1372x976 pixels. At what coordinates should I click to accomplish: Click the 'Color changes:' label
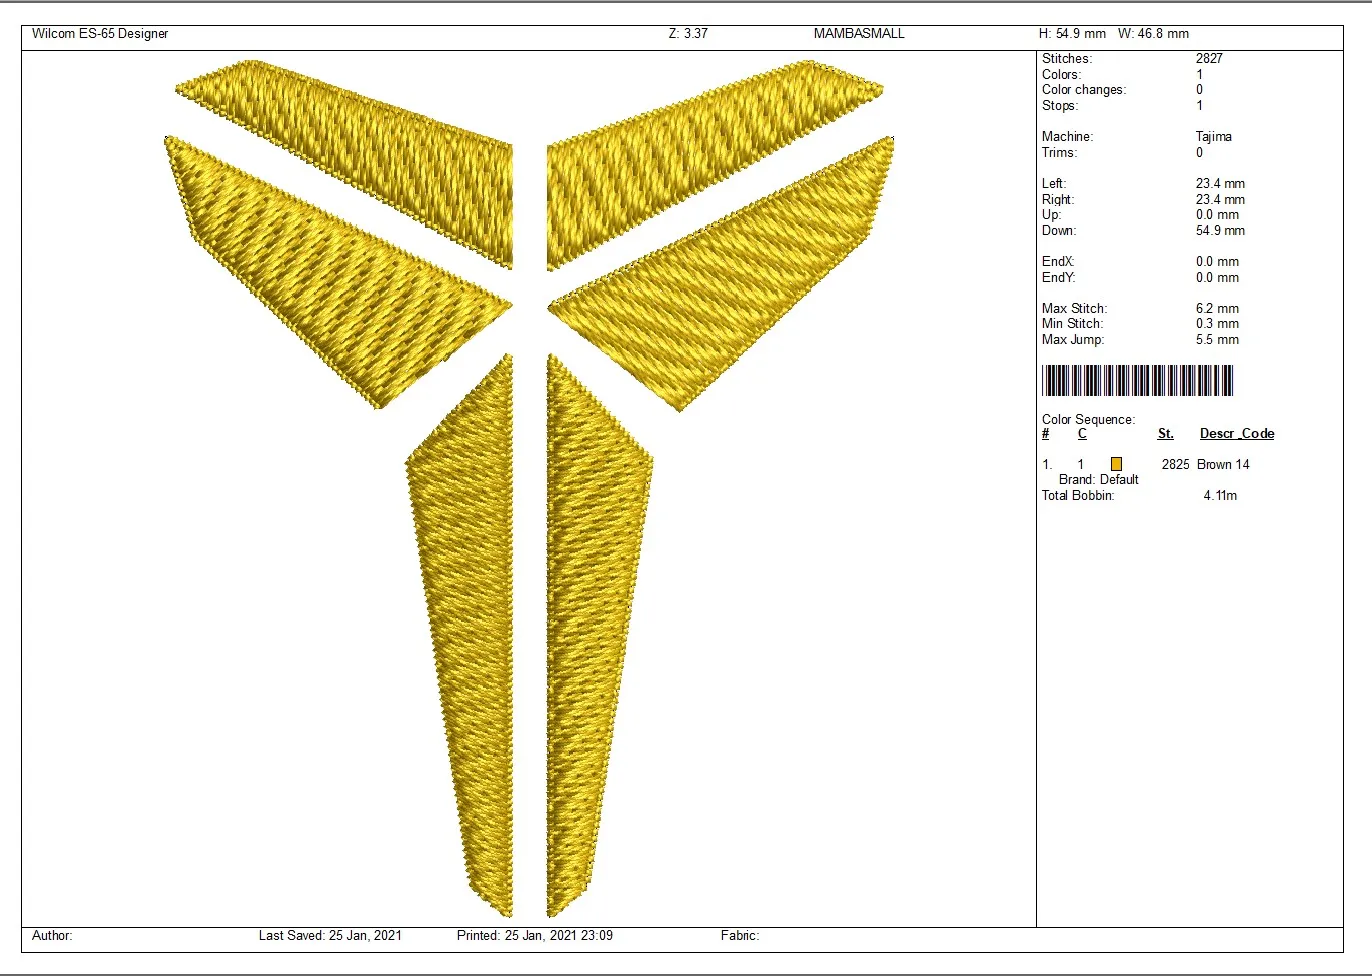click(1084, 89)
